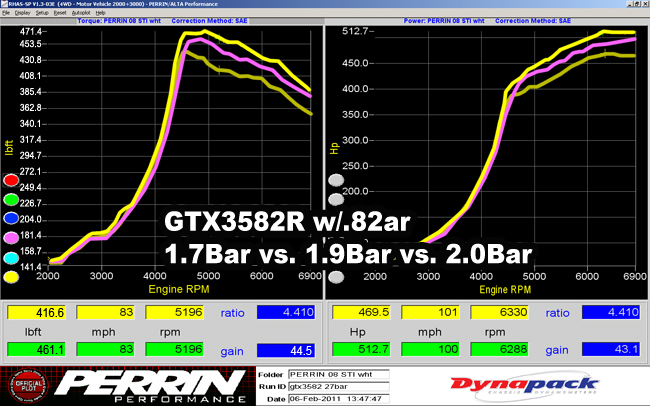
Task: Click 'Correction Method: SAE' above power graph
Action: coord(533,21)
